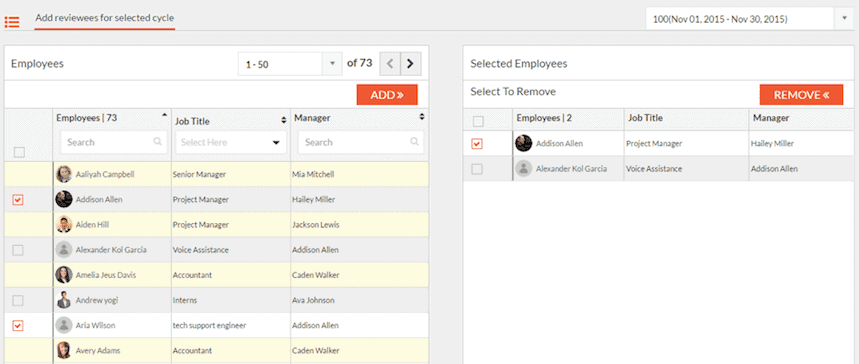The height and width of the screenshot is (364, 859).
Task: Click the ADD button
Action: tap(387, 95)
